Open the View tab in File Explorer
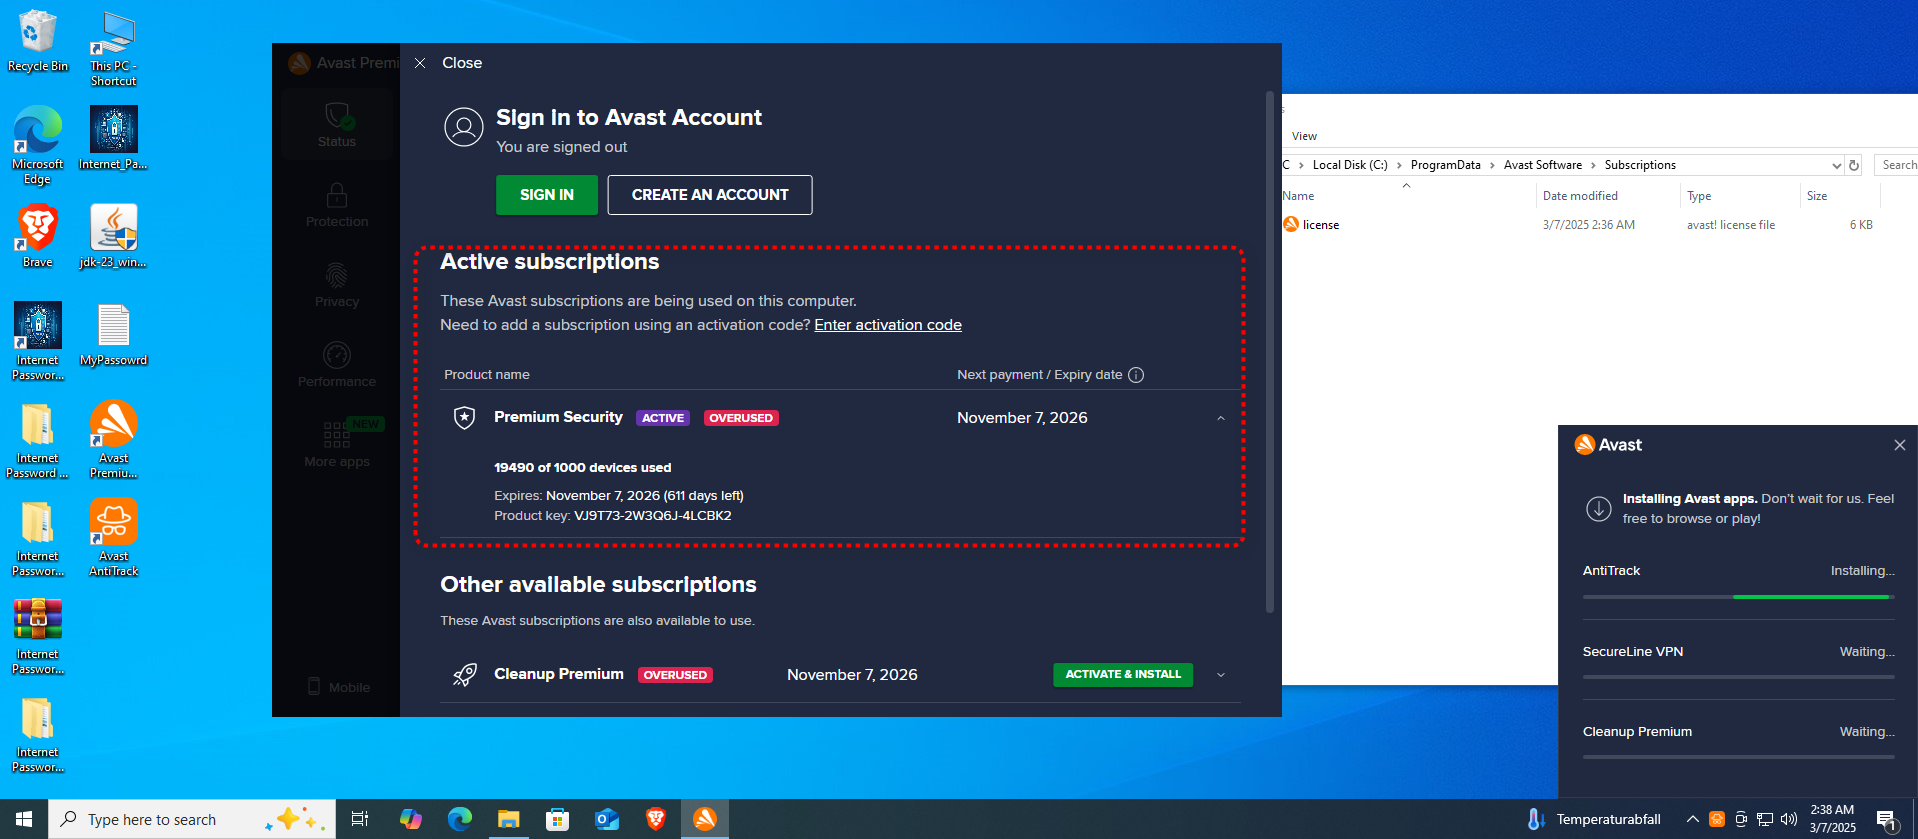 coord(1304,136)
